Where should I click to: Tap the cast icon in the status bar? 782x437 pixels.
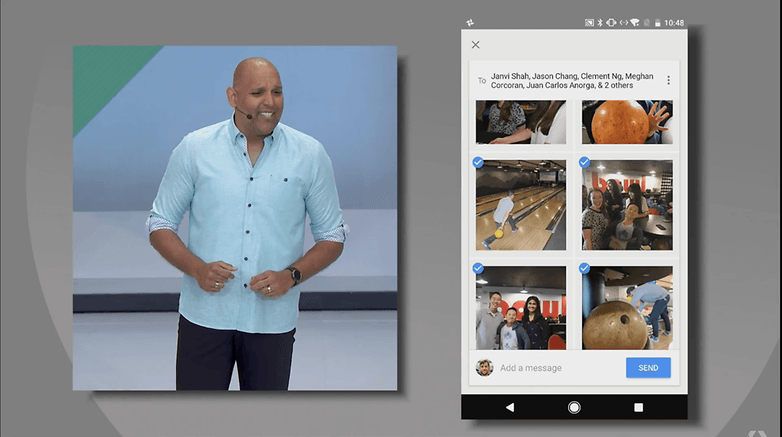589,22
